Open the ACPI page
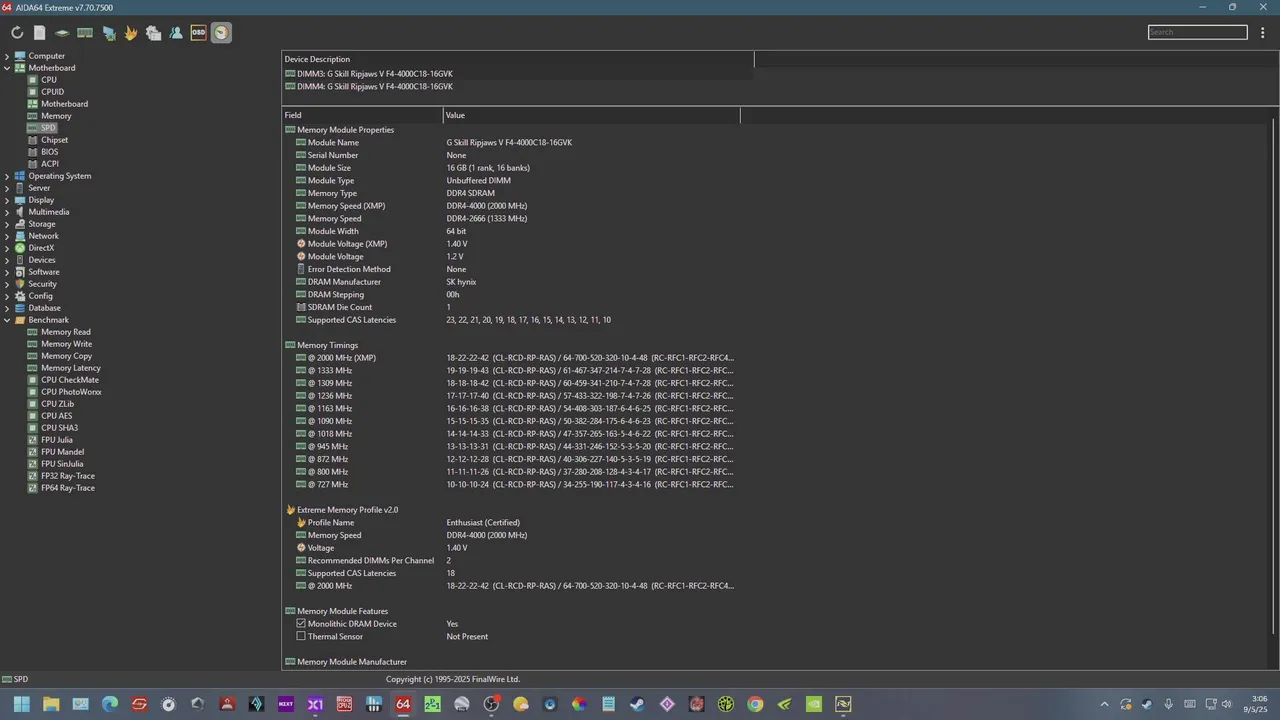1280x720 pixels. click(x=49, y=164)
